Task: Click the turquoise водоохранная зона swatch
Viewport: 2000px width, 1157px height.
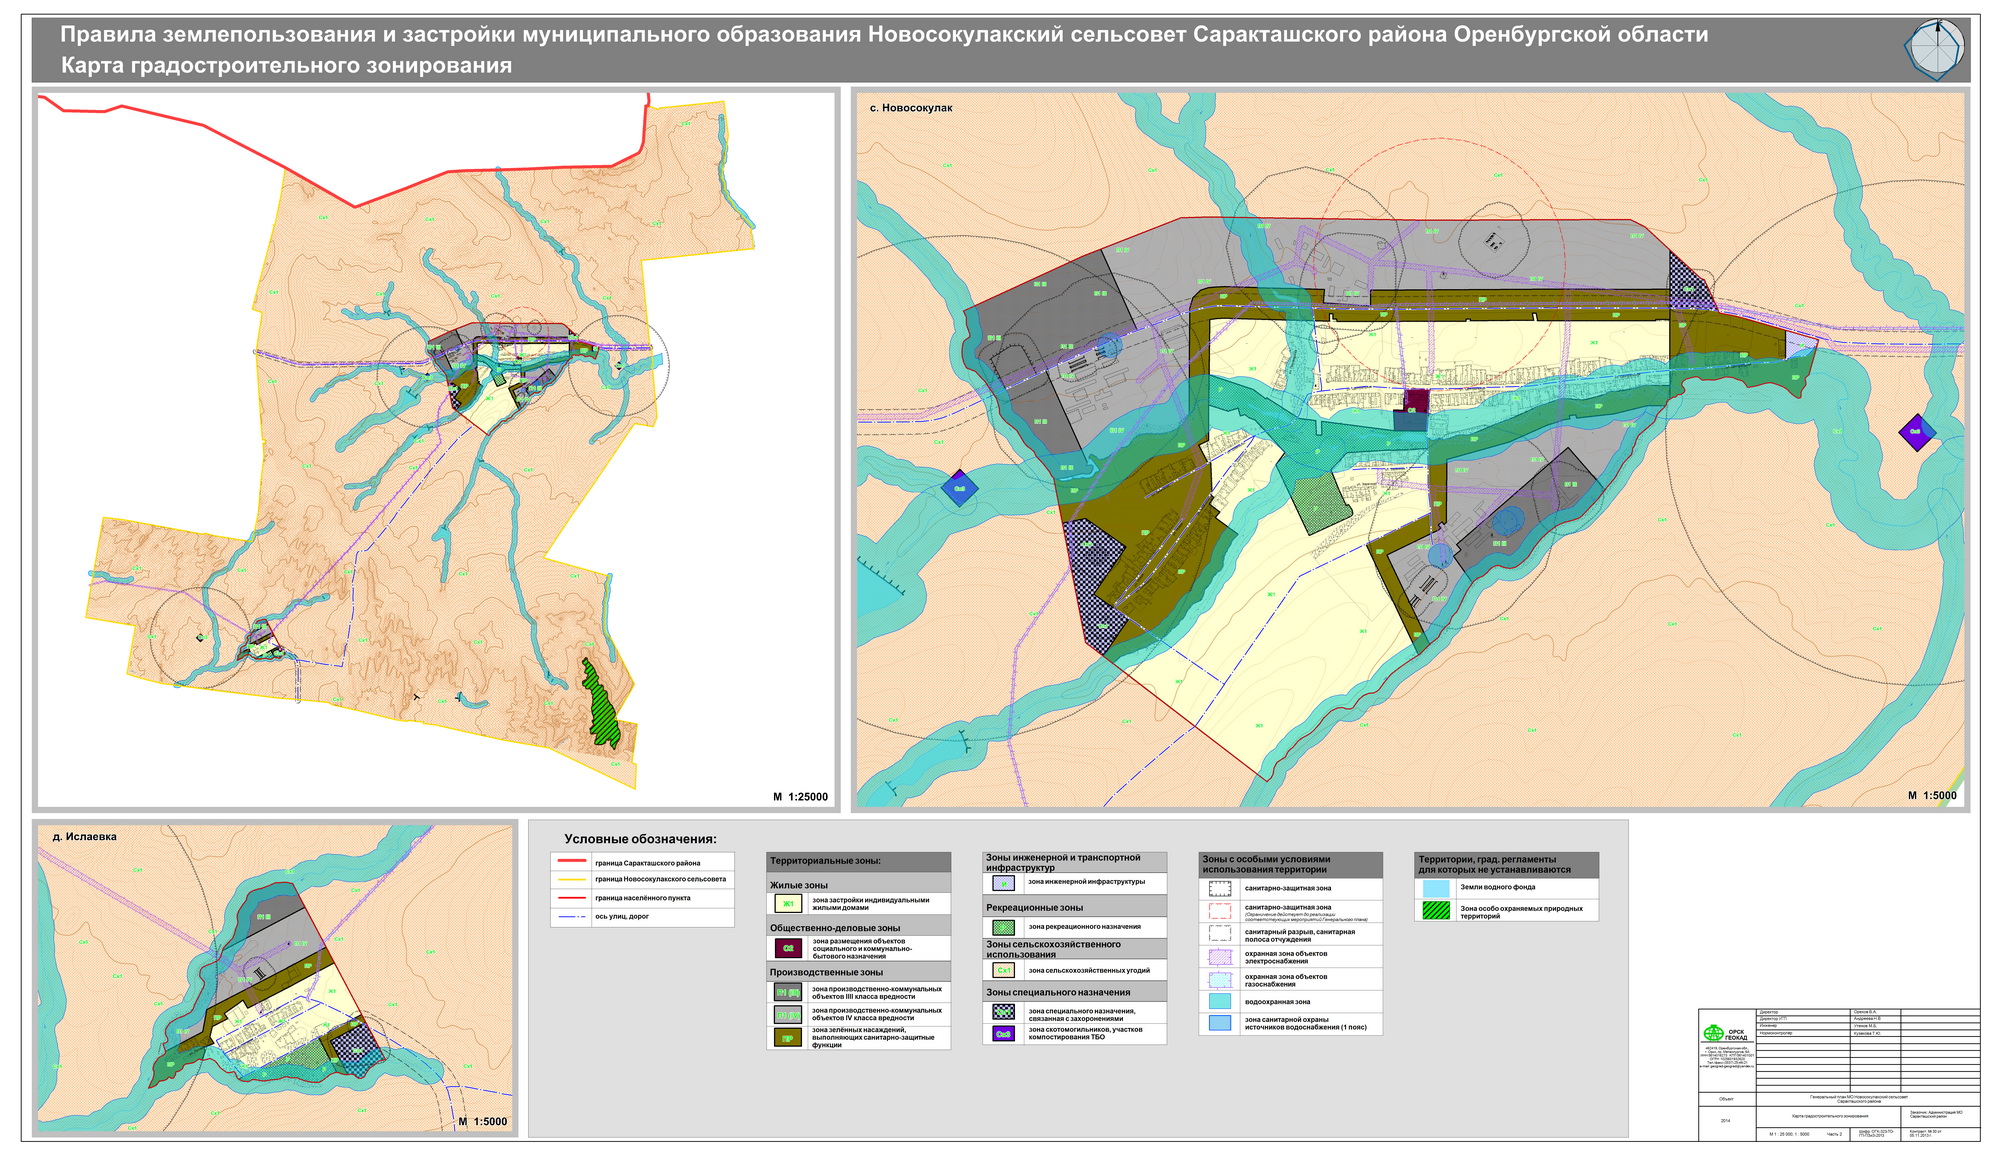Action: coord(1219,1001)
